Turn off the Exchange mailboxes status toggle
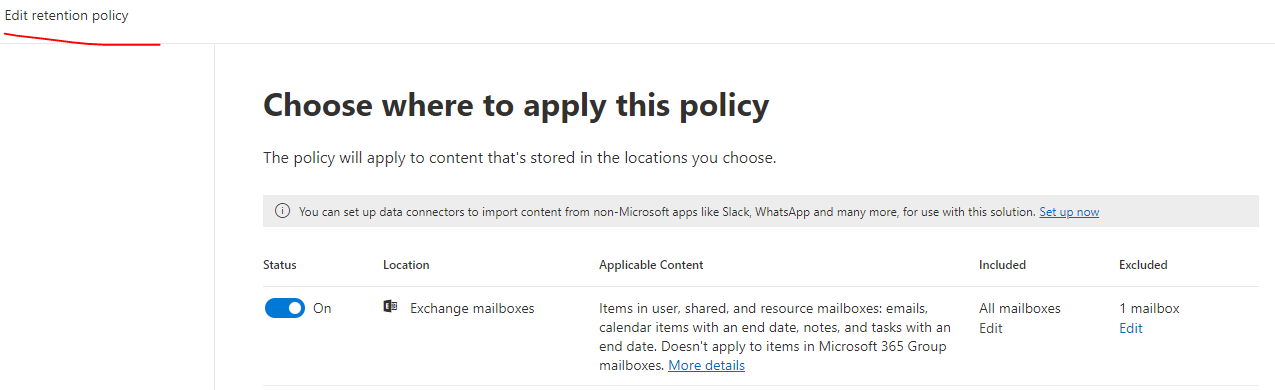The image size is (1275, 390). [x=284, y=308]
